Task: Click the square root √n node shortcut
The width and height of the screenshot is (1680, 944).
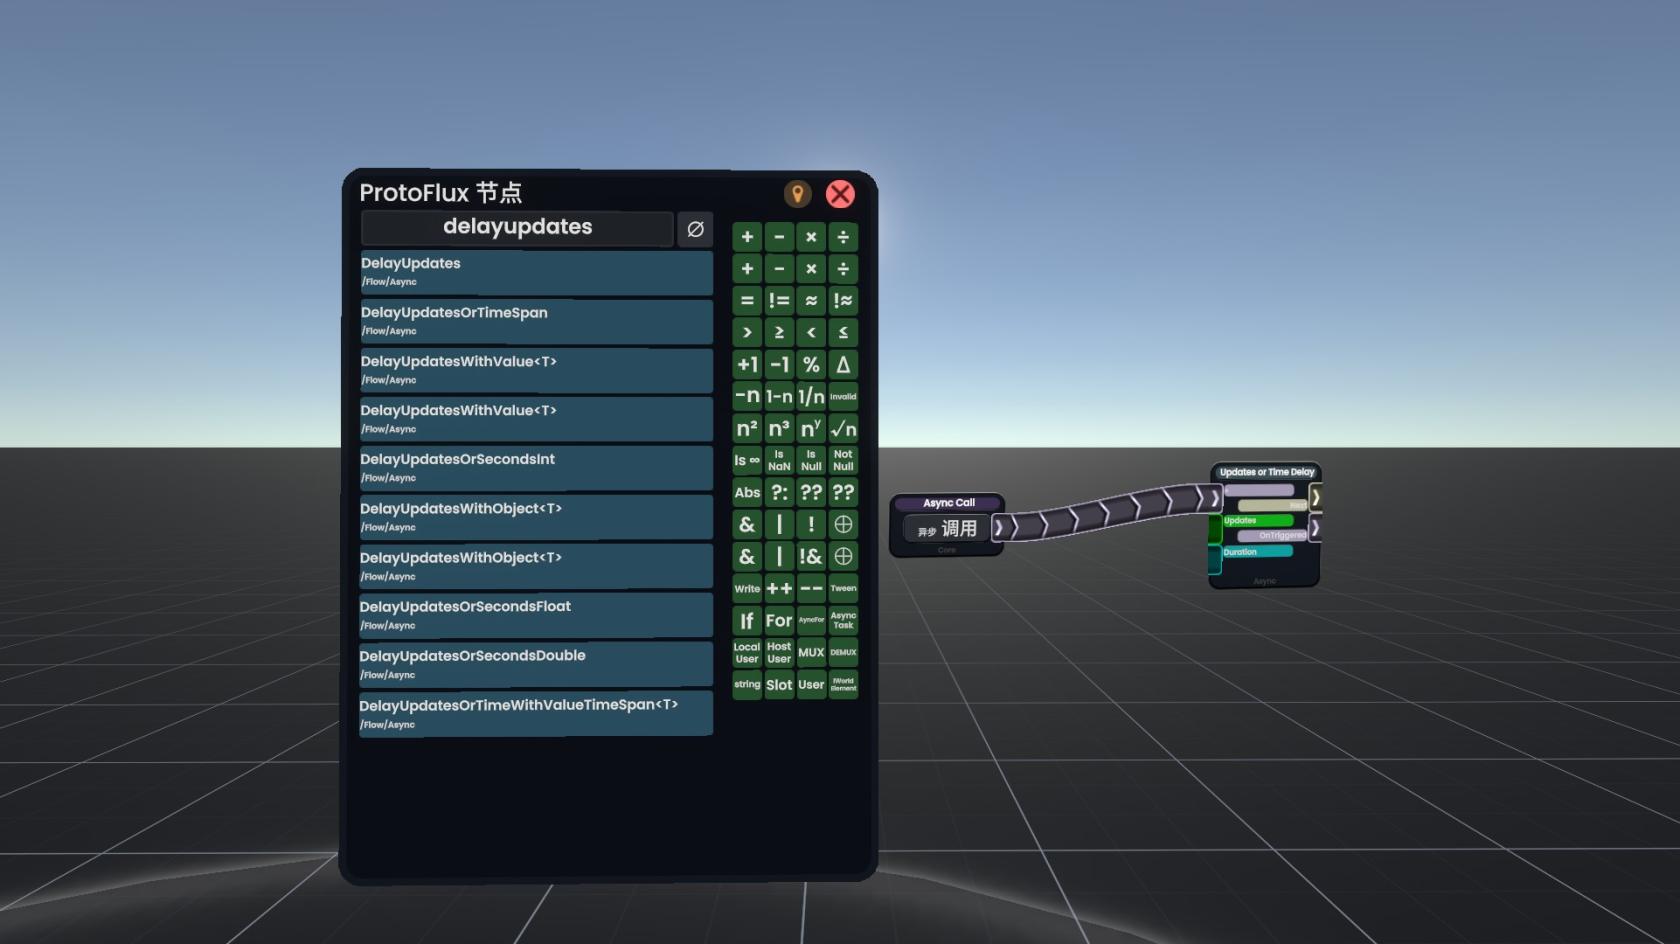Action: (x=843, y=429)
